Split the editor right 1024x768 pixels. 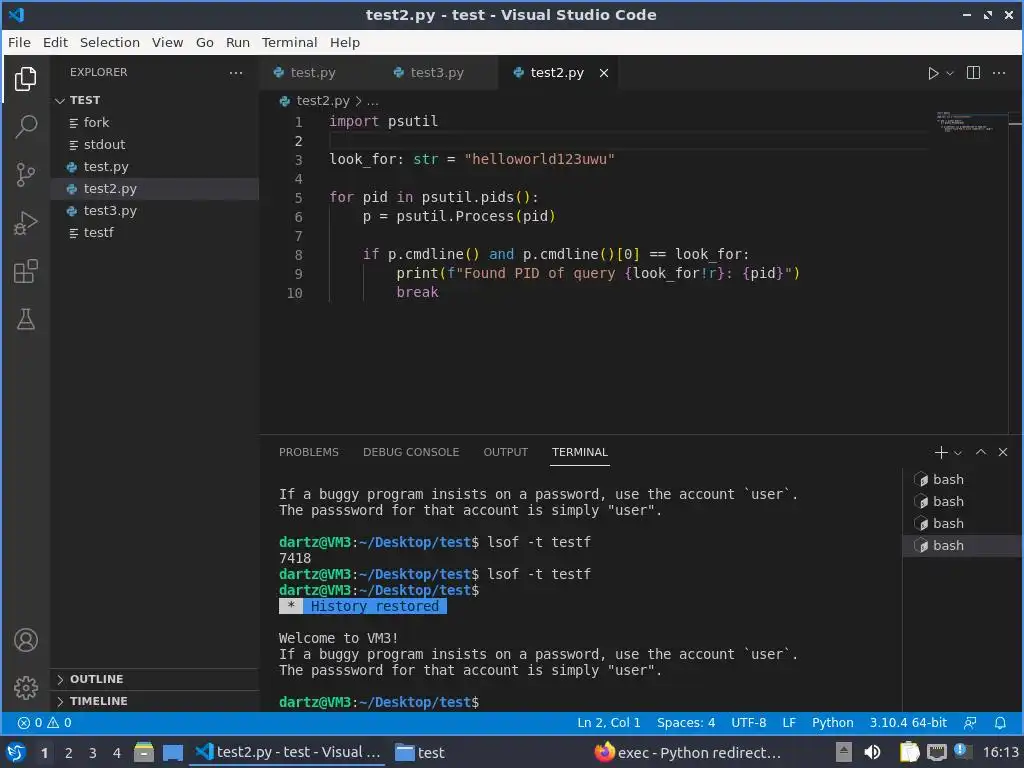pyautogui.click(x=973, y=72)
